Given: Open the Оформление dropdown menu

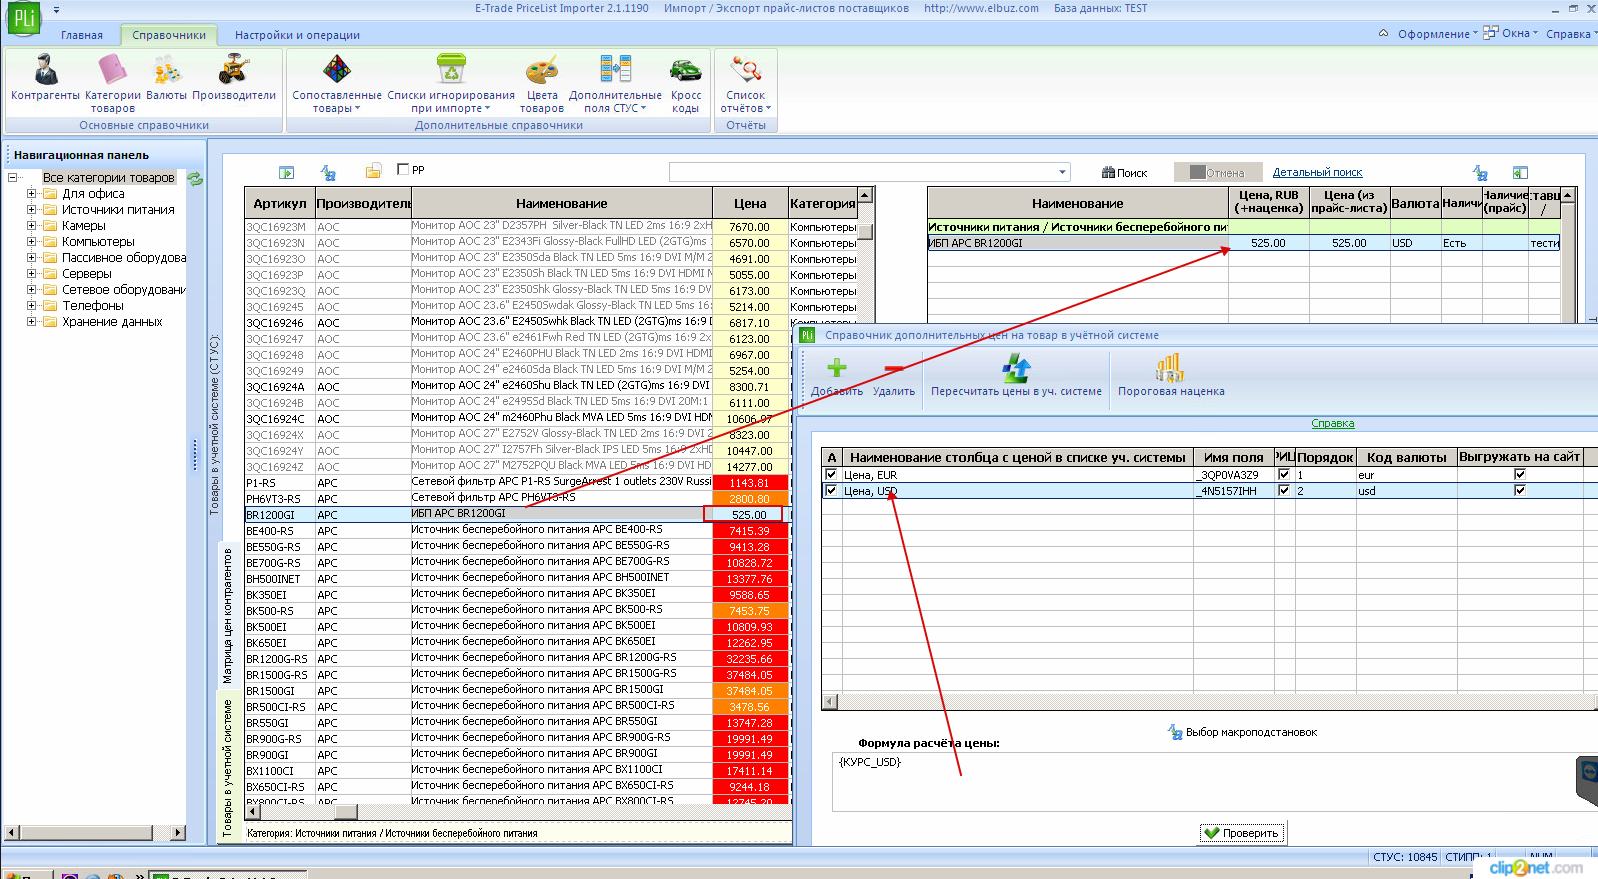Looking at the screenshot, I should click(1436, 34).
